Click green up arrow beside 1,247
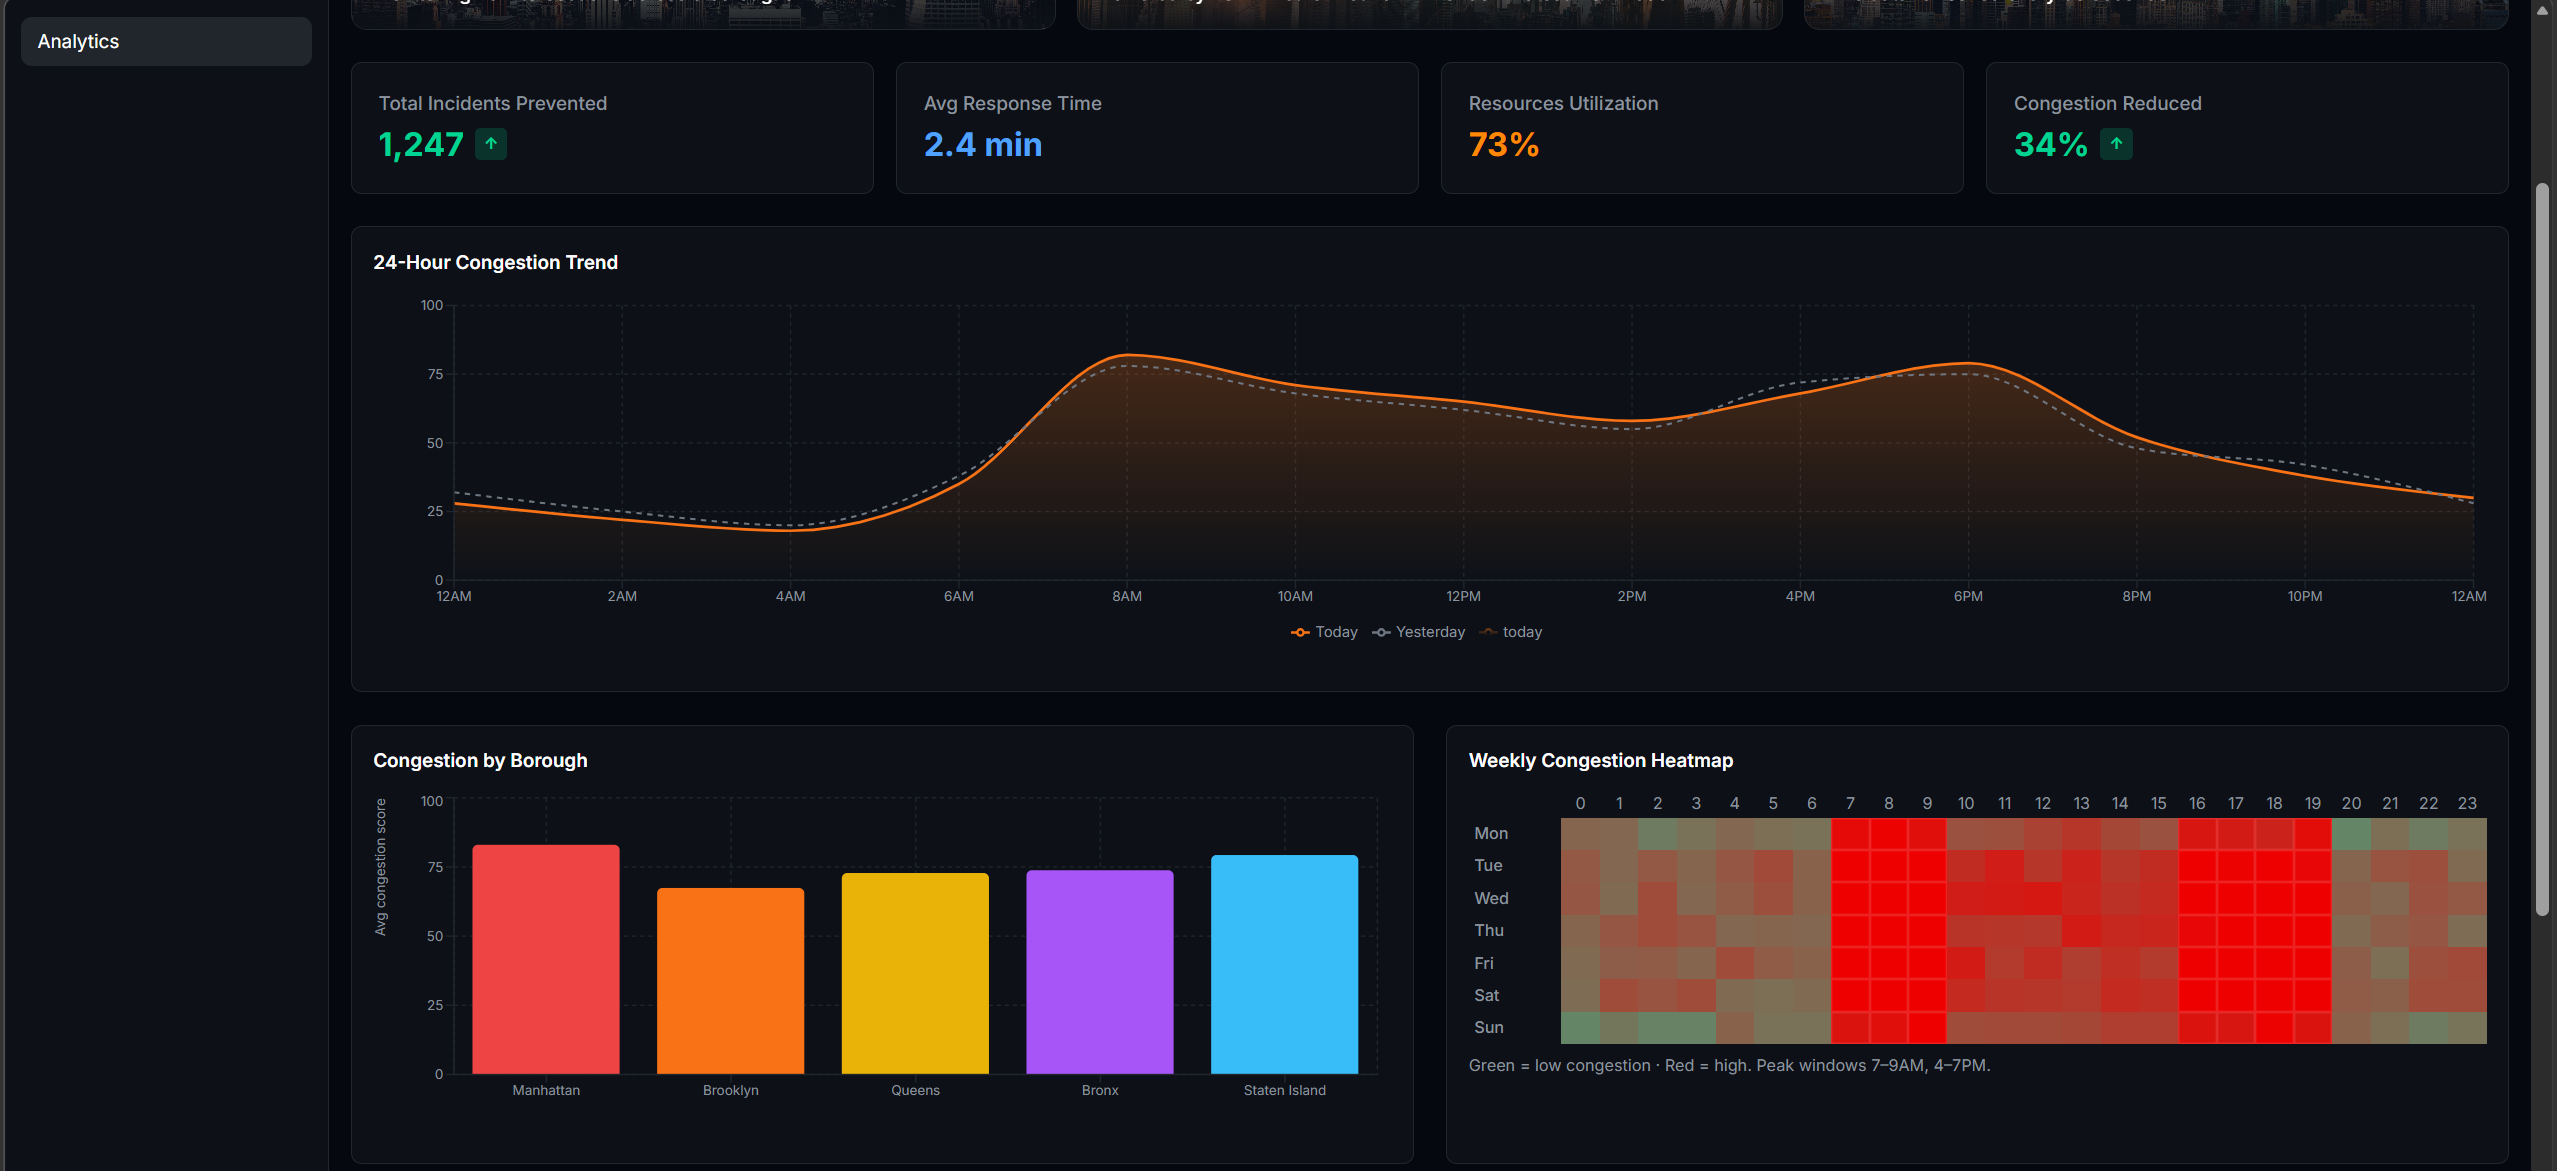 [491, 145]
